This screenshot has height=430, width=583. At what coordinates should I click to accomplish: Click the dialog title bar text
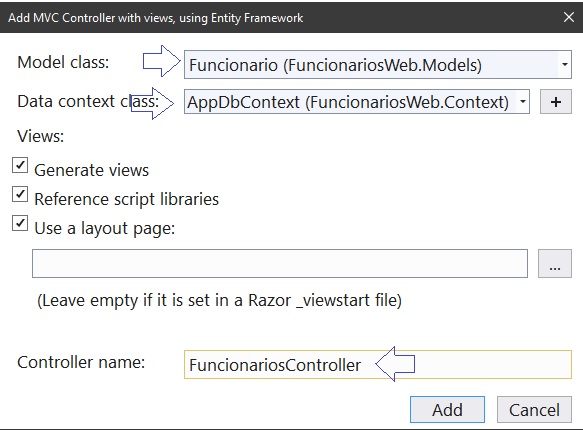155,18
